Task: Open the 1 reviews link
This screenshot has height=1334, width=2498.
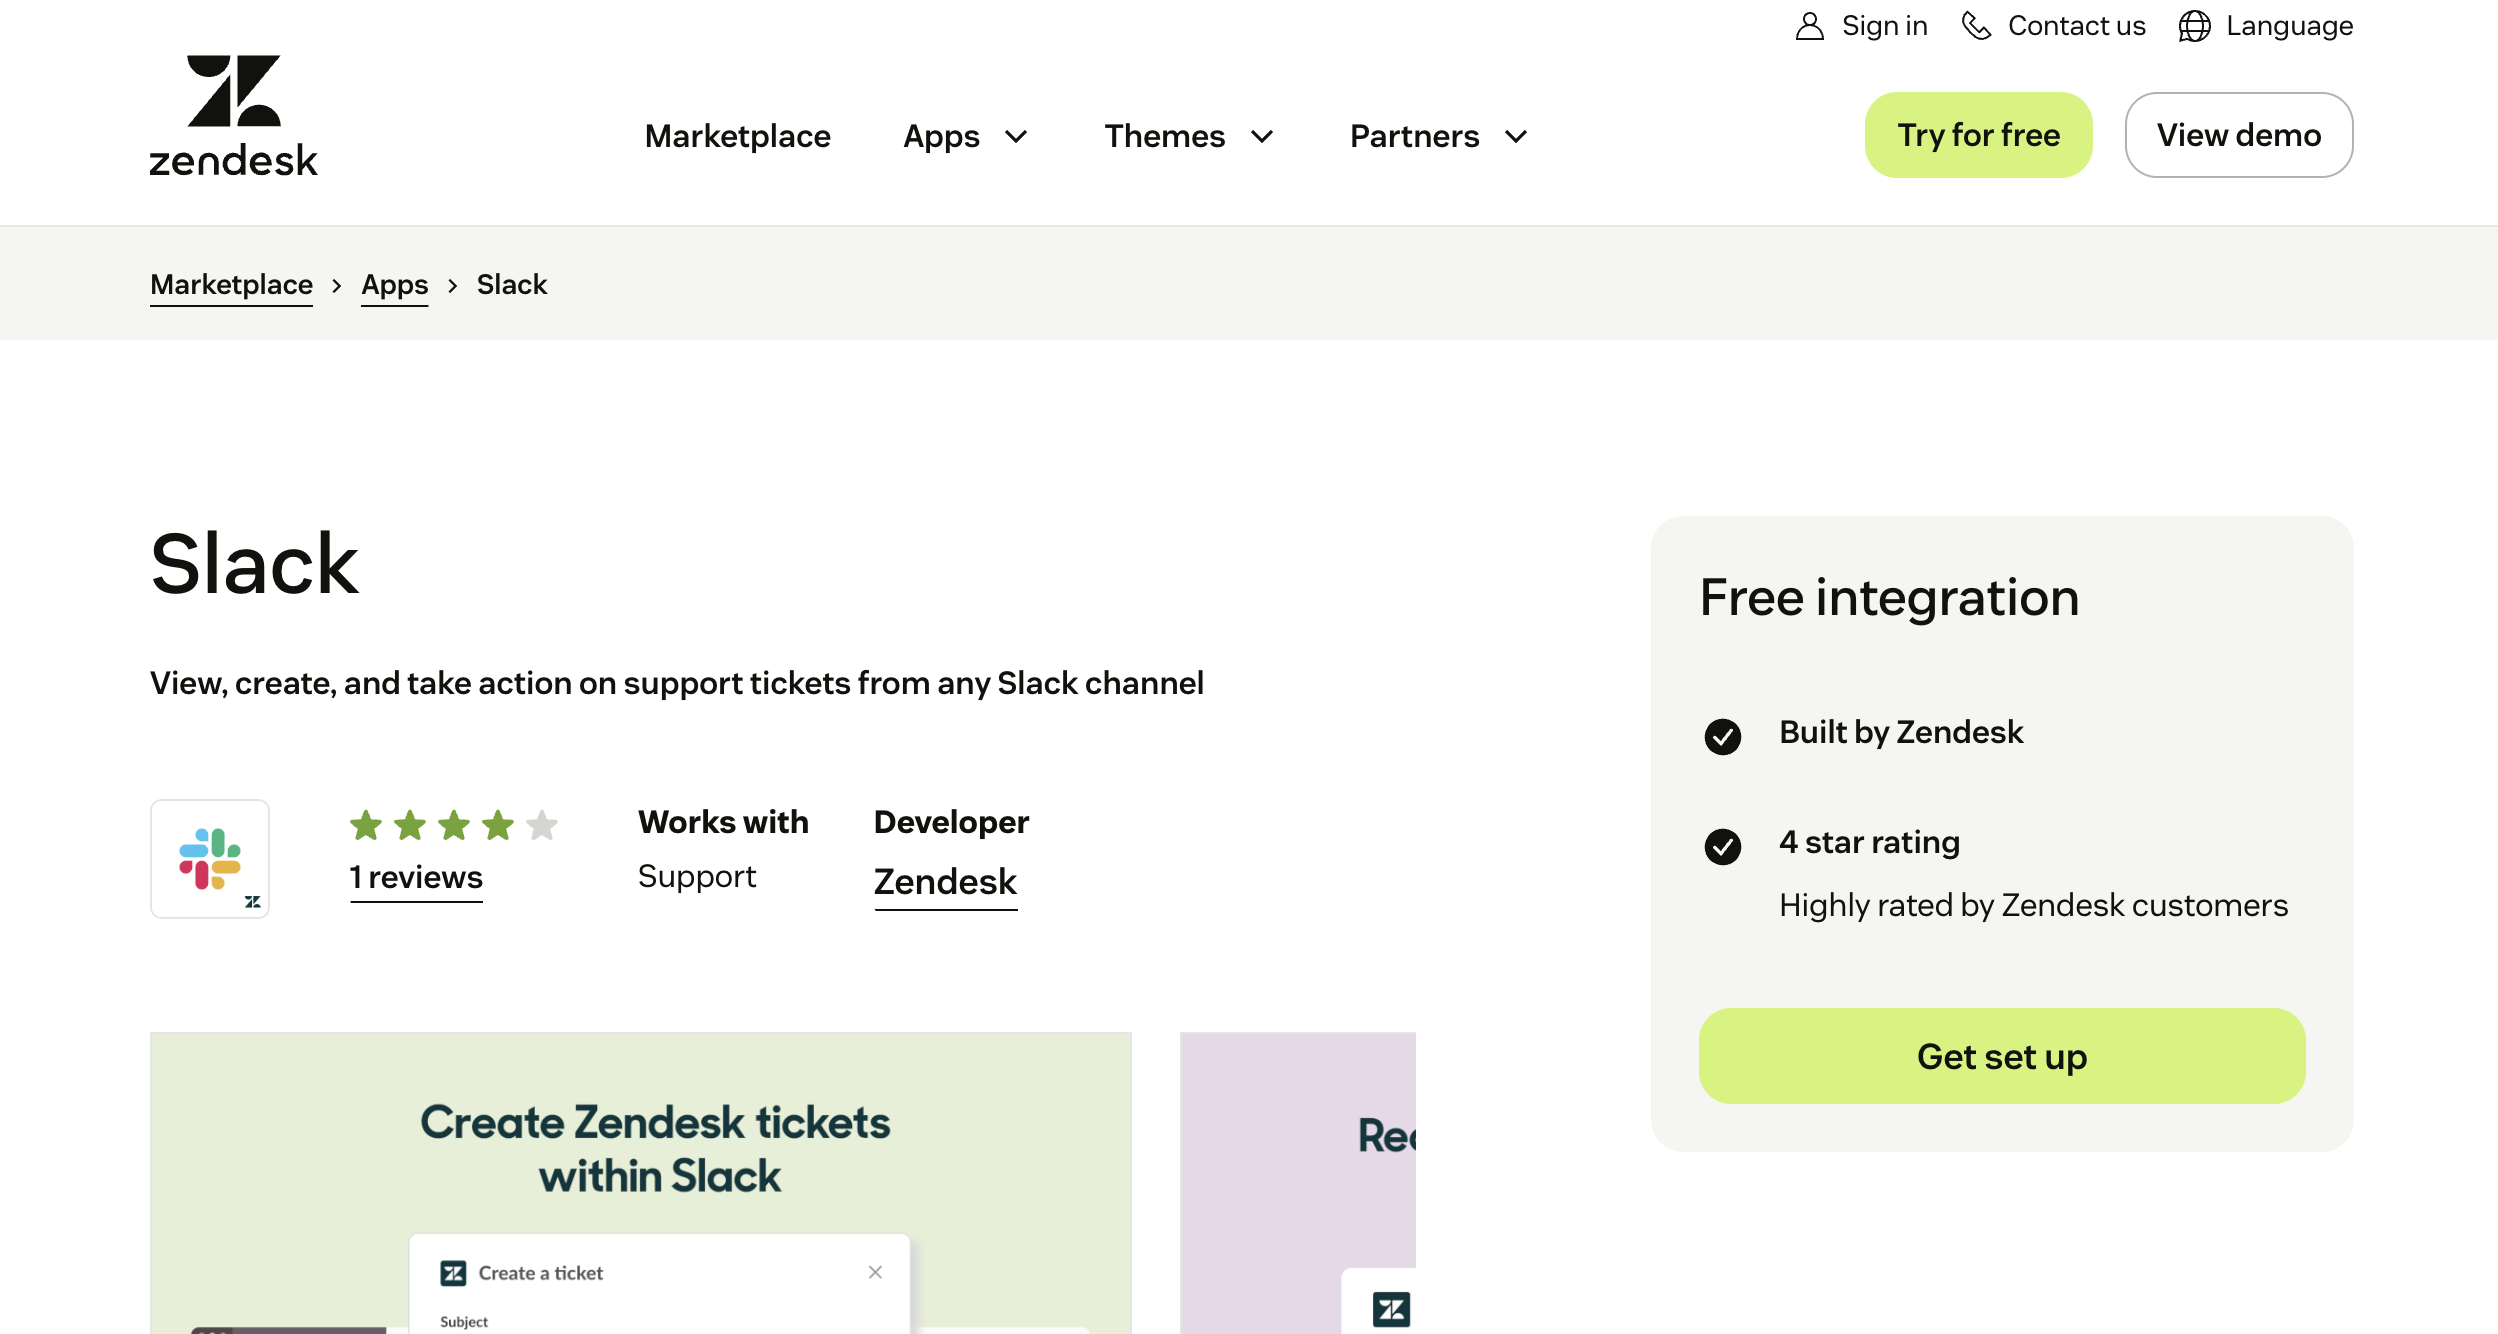Action: point(416,877)
